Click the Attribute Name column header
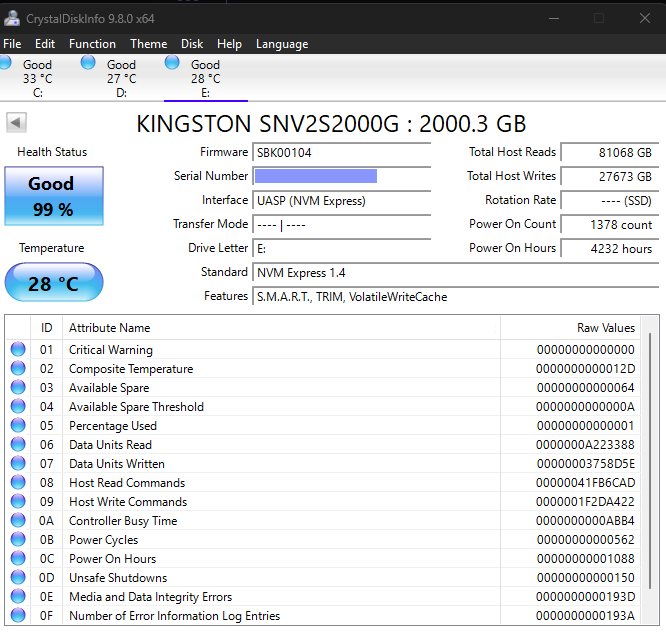Viewport: 666px width, 632px height. tap(281, 327)
